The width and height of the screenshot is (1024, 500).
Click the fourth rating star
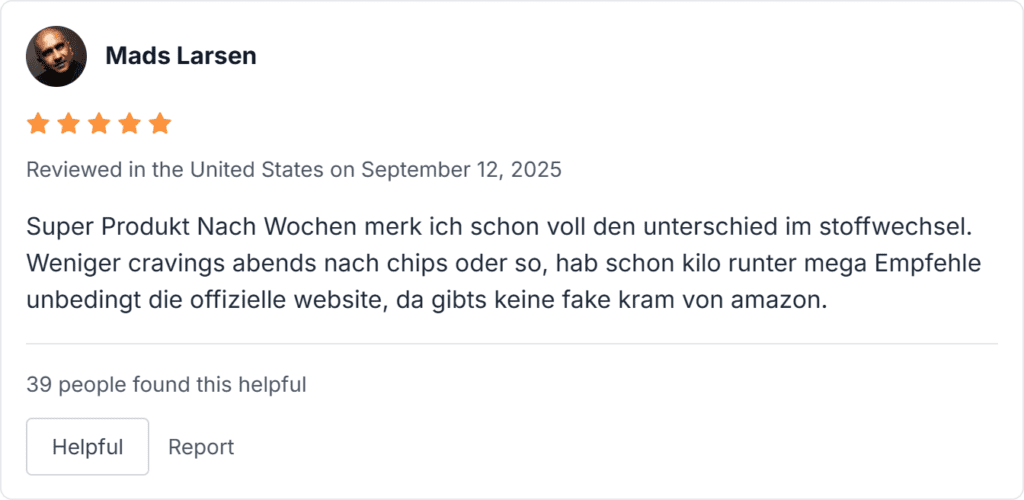pos(129,124)
